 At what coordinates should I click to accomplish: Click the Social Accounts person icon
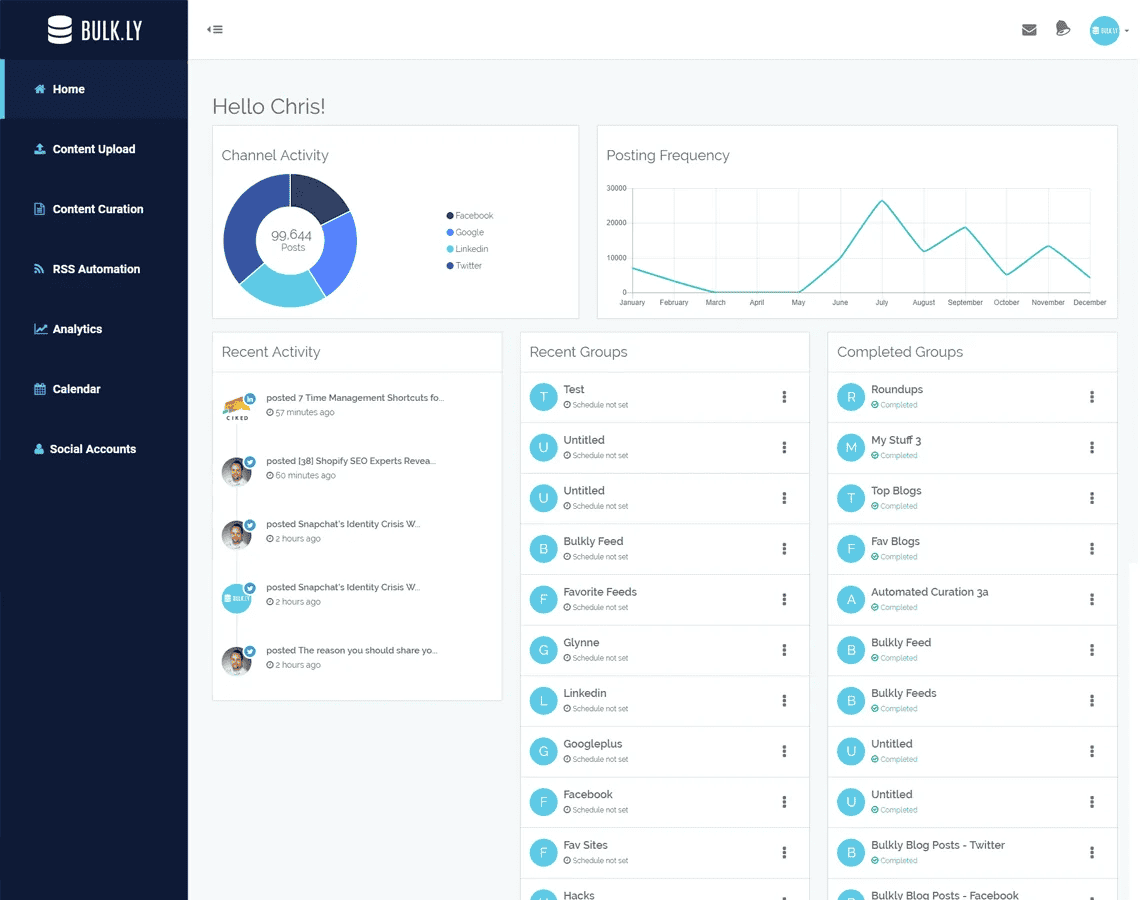(39, 449)
